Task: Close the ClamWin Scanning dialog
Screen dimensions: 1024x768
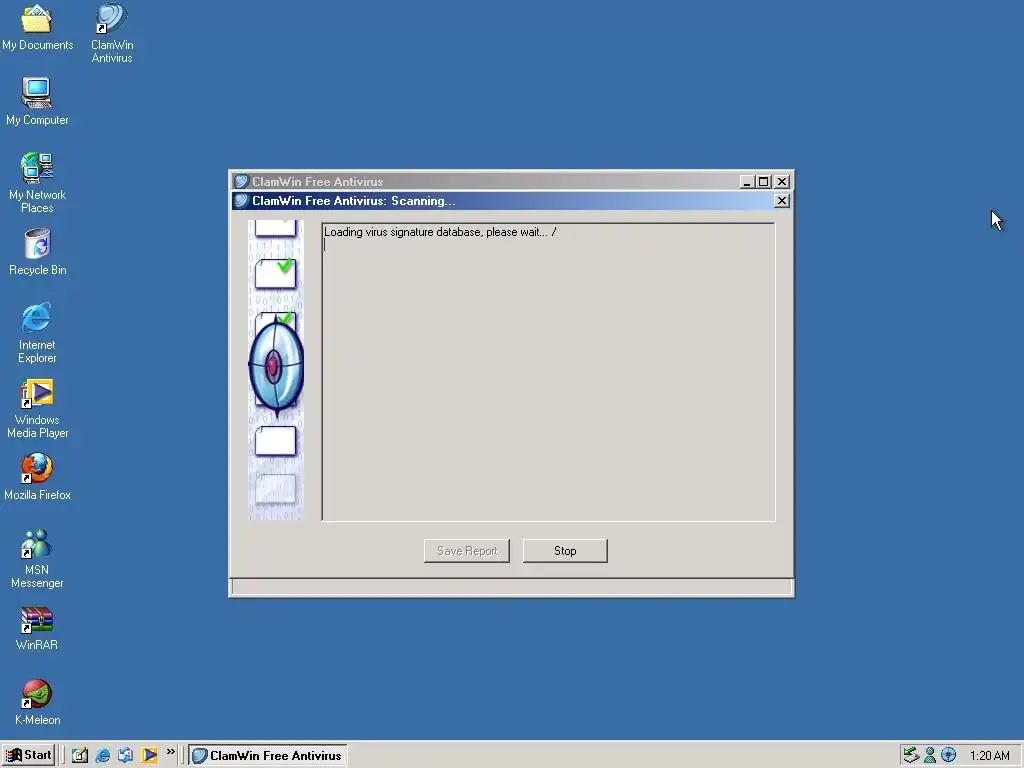Action: (781, 200)
